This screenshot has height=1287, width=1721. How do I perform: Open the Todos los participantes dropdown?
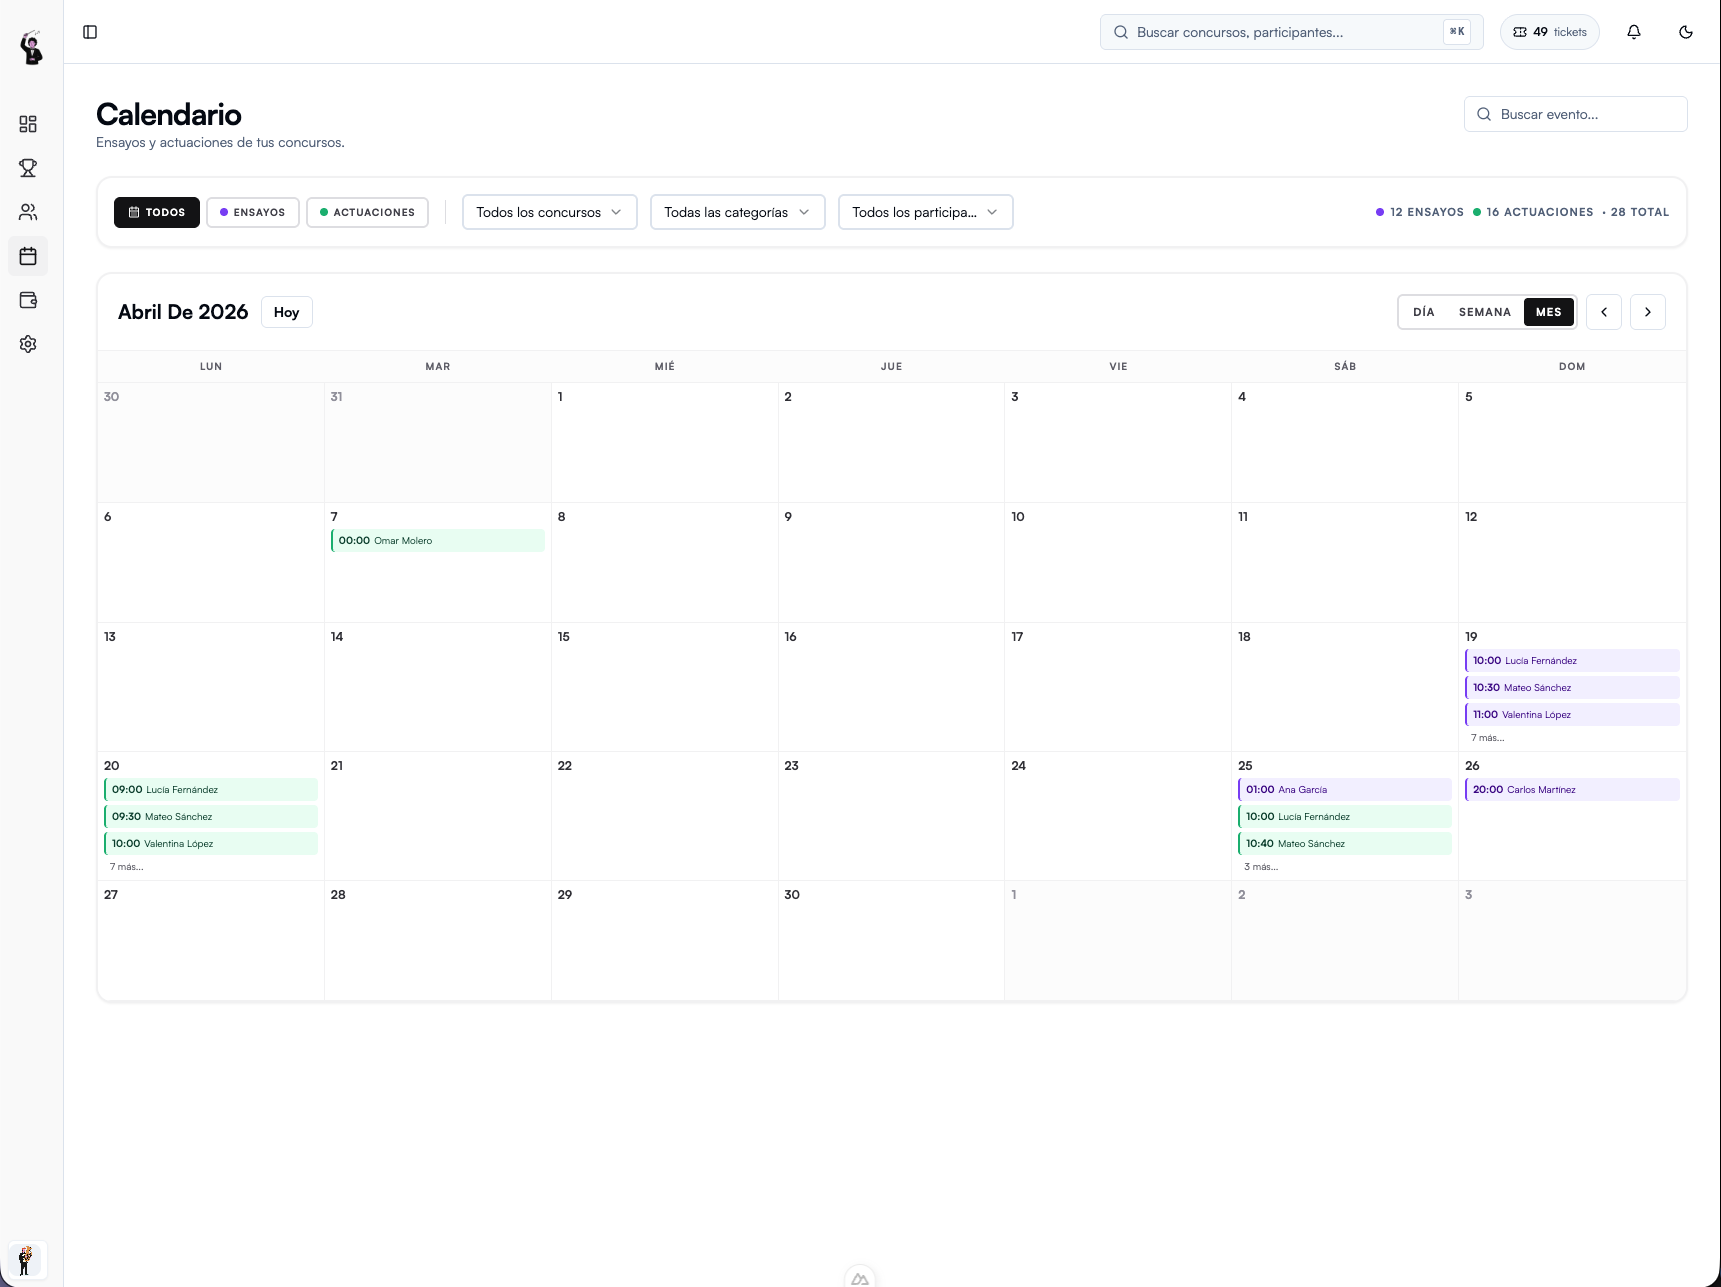(925, 212)
